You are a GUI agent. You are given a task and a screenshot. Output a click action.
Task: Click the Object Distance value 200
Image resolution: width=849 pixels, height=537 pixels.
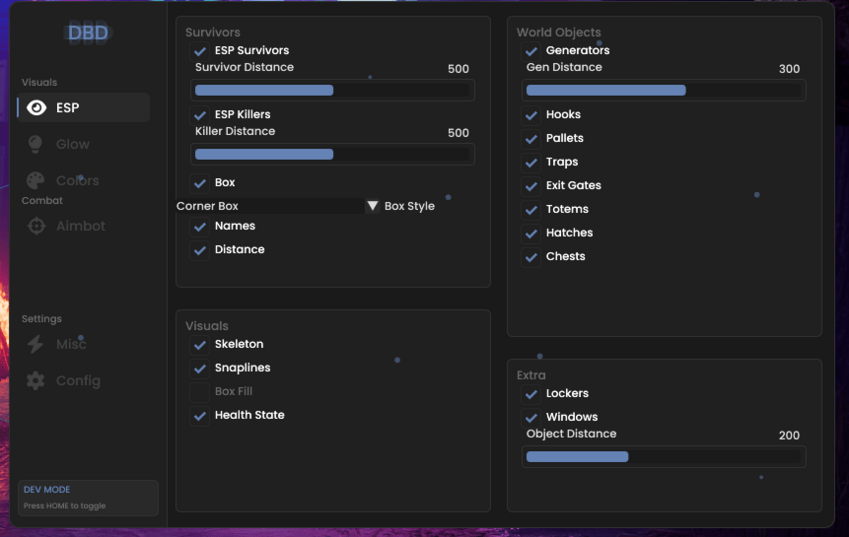(789, 435)
